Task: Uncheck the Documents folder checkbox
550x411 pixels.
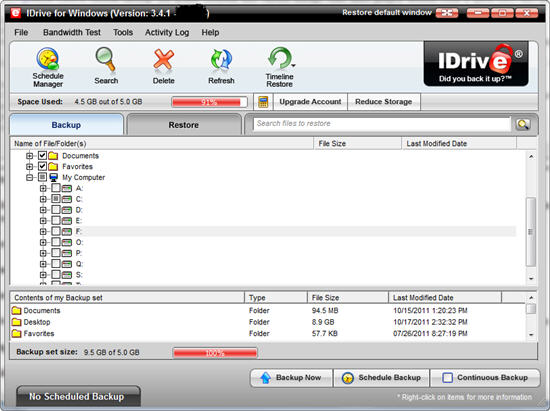Action: [42, 155]
